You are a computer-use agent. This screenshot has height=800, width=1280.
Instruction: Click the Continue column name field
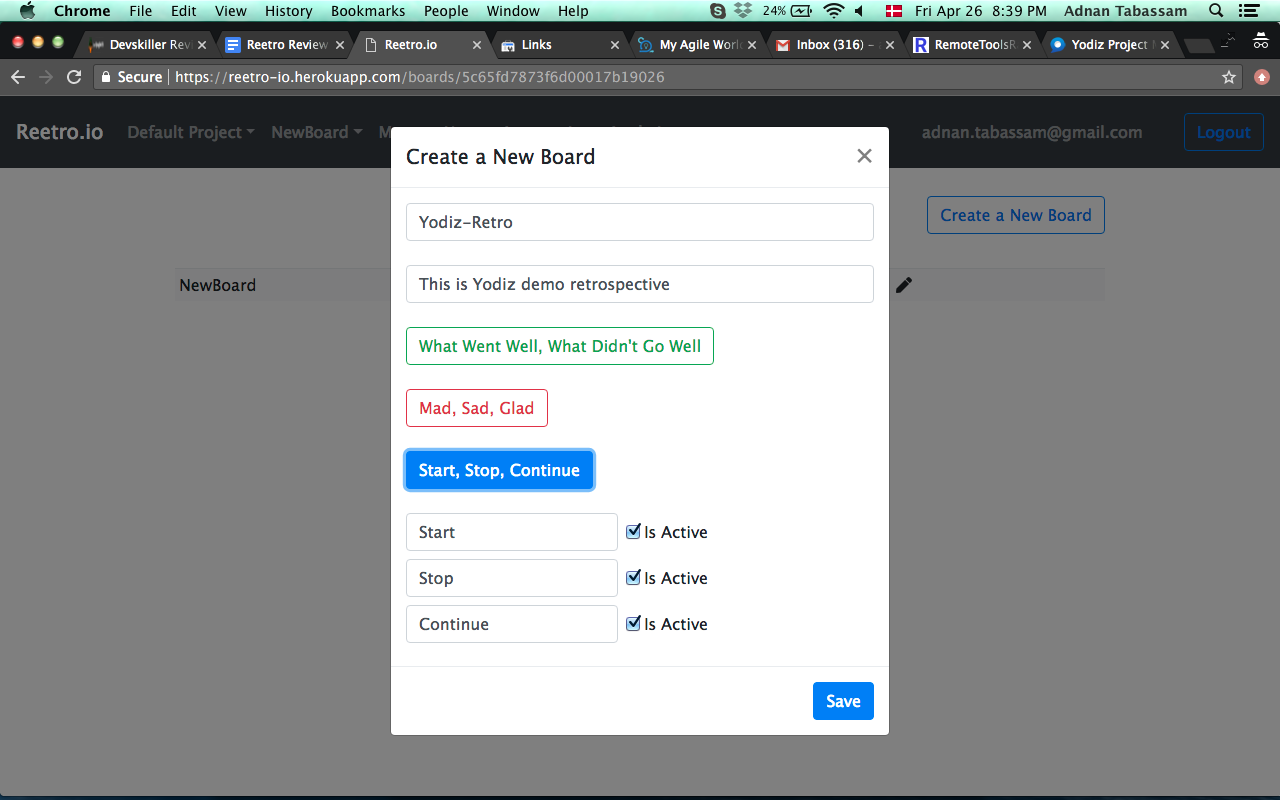[512, 624]
